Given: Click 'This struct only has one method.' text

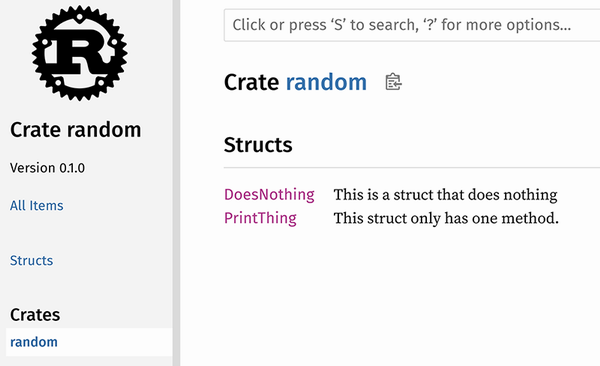Looking at the screenshot, I should [x=446, y=218].
